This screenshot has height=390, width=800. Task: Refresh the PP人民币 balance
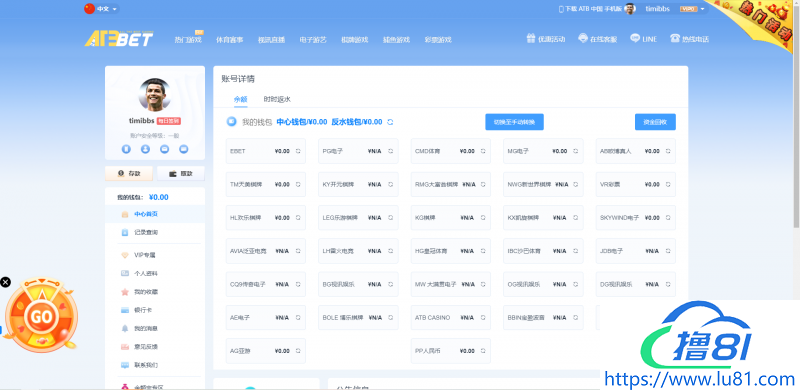pos(483,351)
